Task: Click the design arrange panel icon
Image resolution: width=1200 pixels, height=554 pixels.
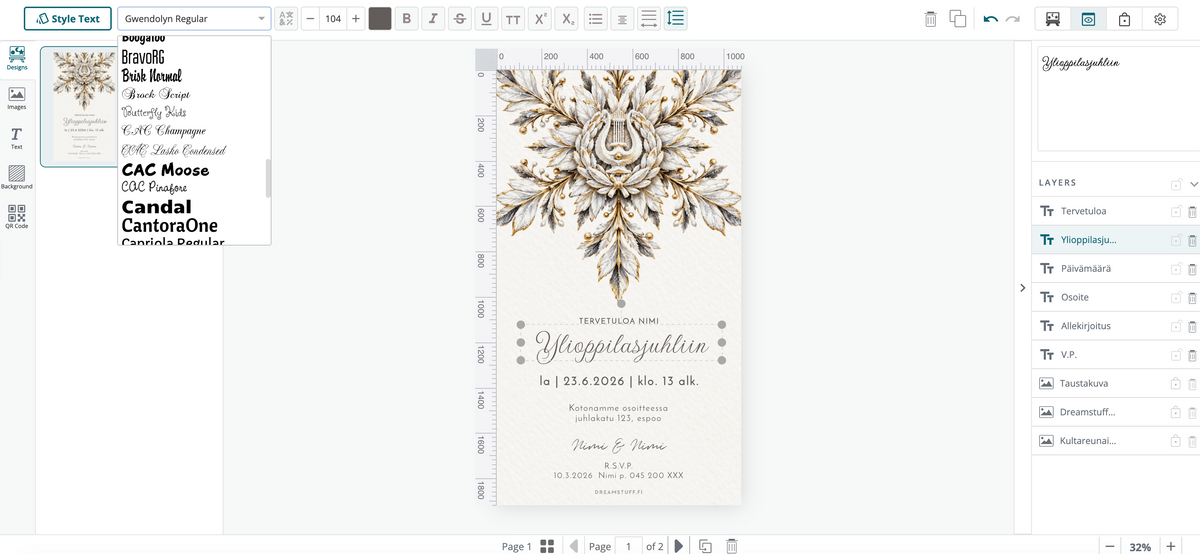Action: [x=1053, y=19]
